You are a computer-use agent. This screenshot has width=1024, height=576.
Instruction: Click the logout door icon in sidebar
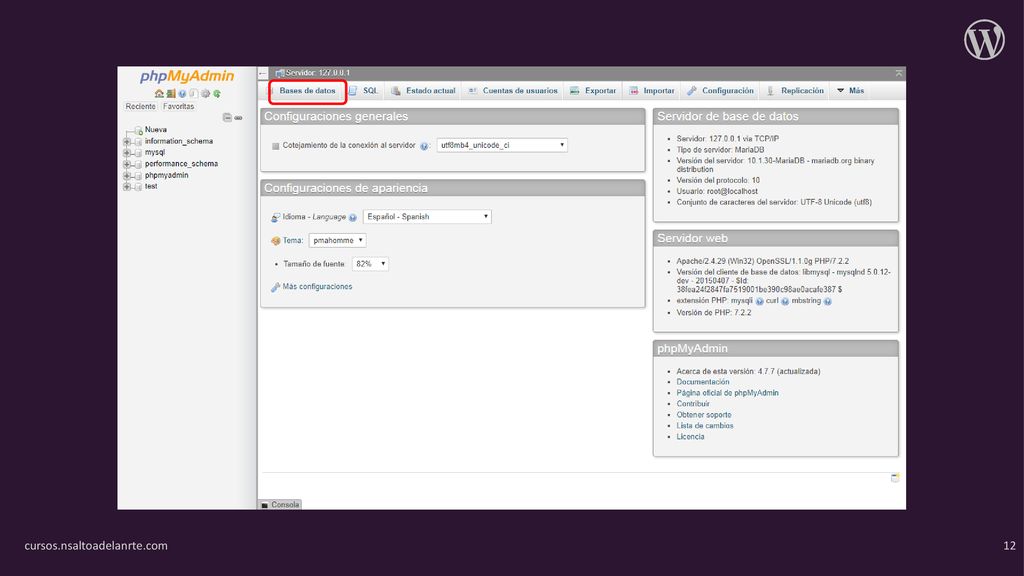pyautogui.click(x=170, y=93)
